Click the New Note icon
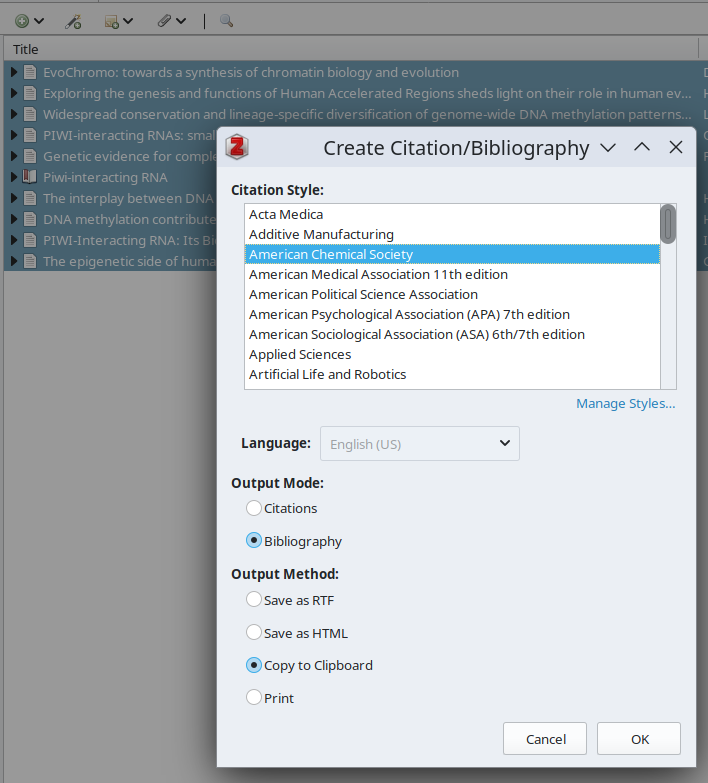 (111, 21)
